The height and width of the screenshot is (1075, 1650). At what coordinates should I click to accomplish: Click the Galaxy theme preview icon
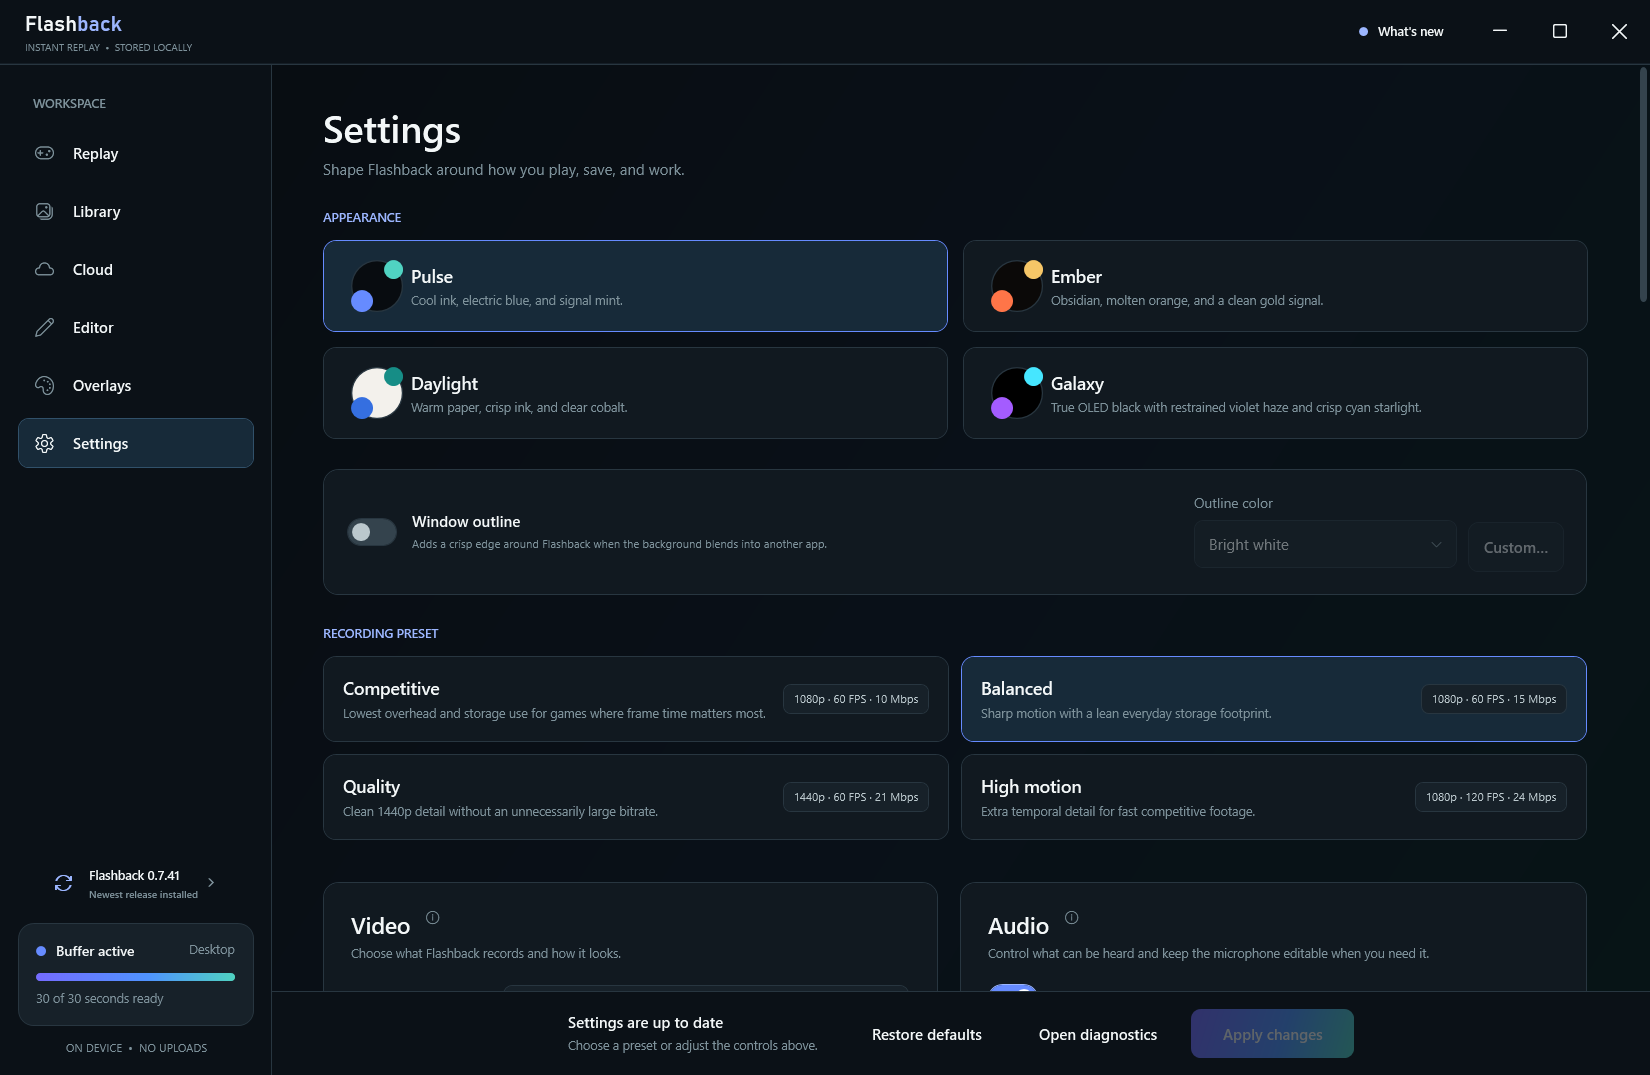(x=1017, y=393)
